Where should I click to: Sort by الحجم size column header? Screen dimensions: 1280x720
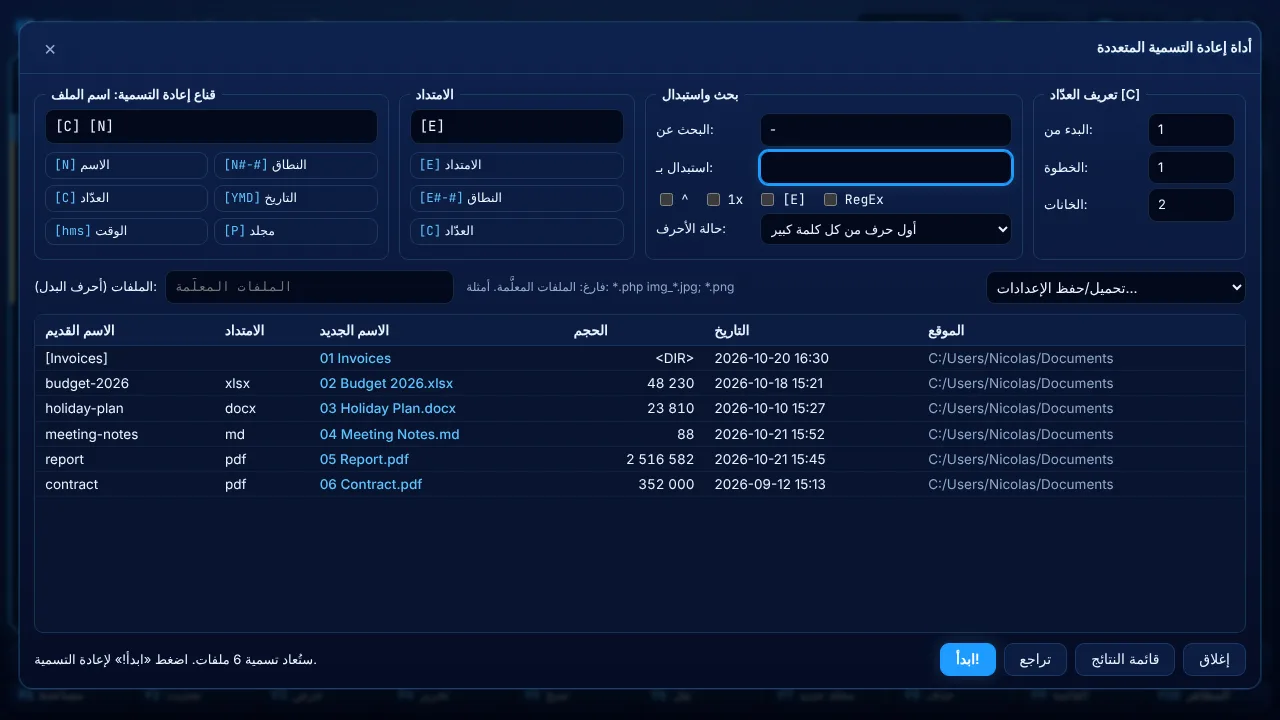click(590, 331)
